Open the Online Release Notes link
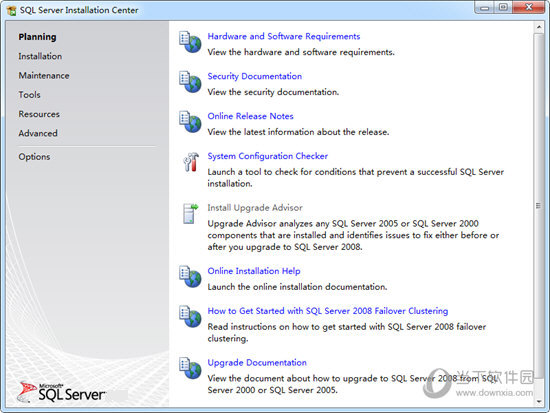 point(250,116)
